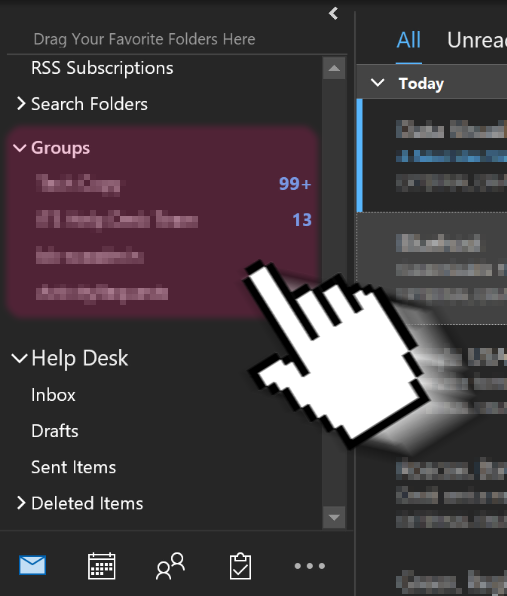Expand the Search Folders node
The width and height of the screenshot is (507, 596).
21,103
